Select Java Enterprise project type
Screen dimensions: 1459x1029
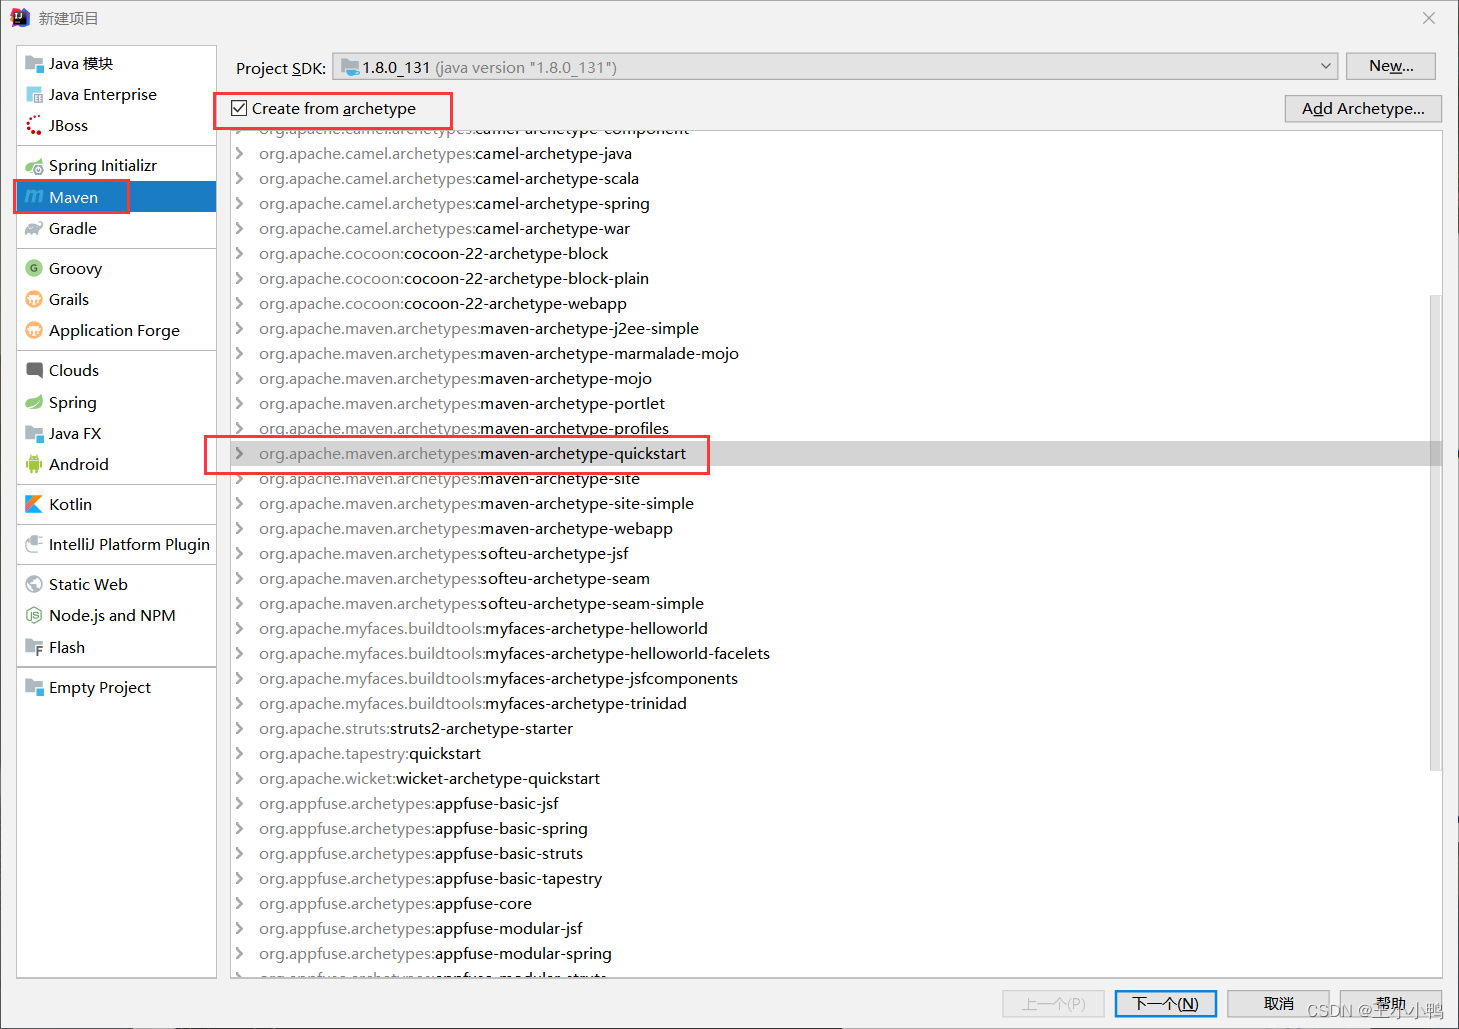click(116, 94)
